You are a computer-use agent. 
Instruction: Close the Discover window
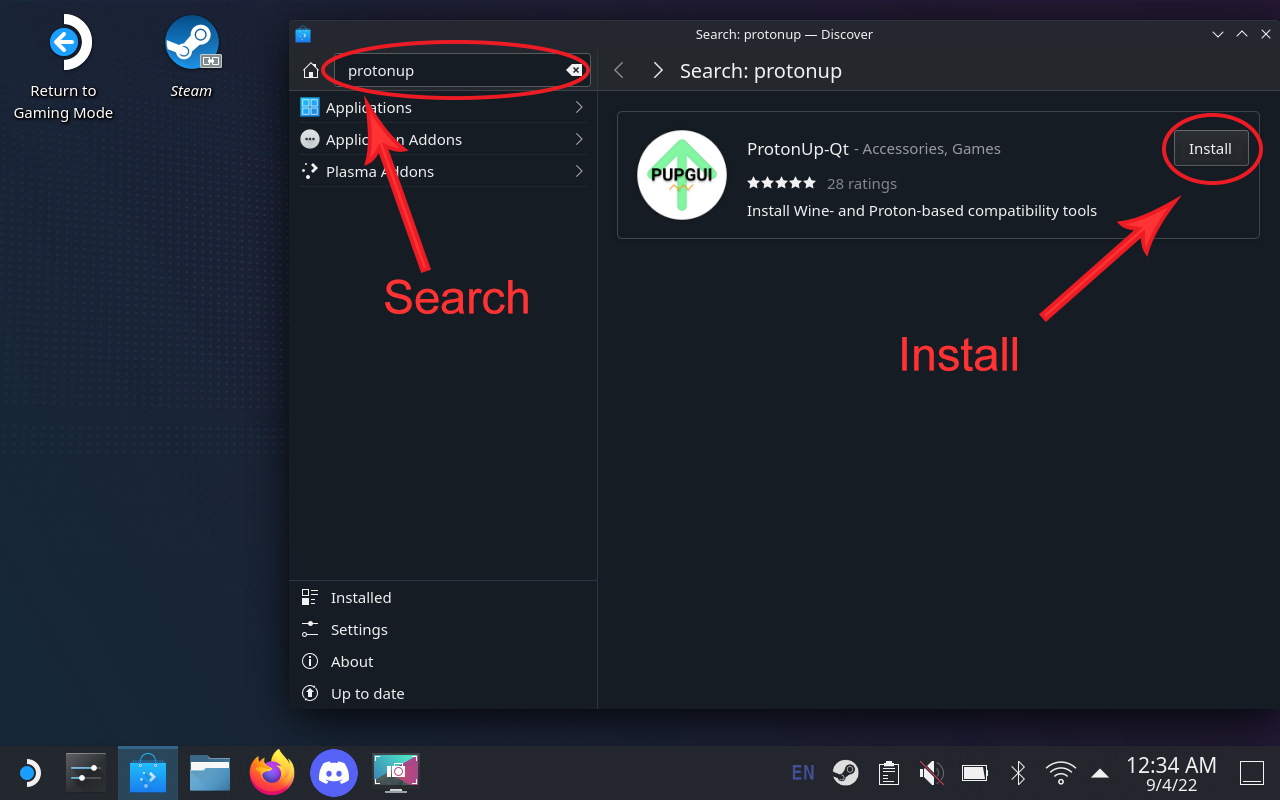click(x=1265, y=34)
